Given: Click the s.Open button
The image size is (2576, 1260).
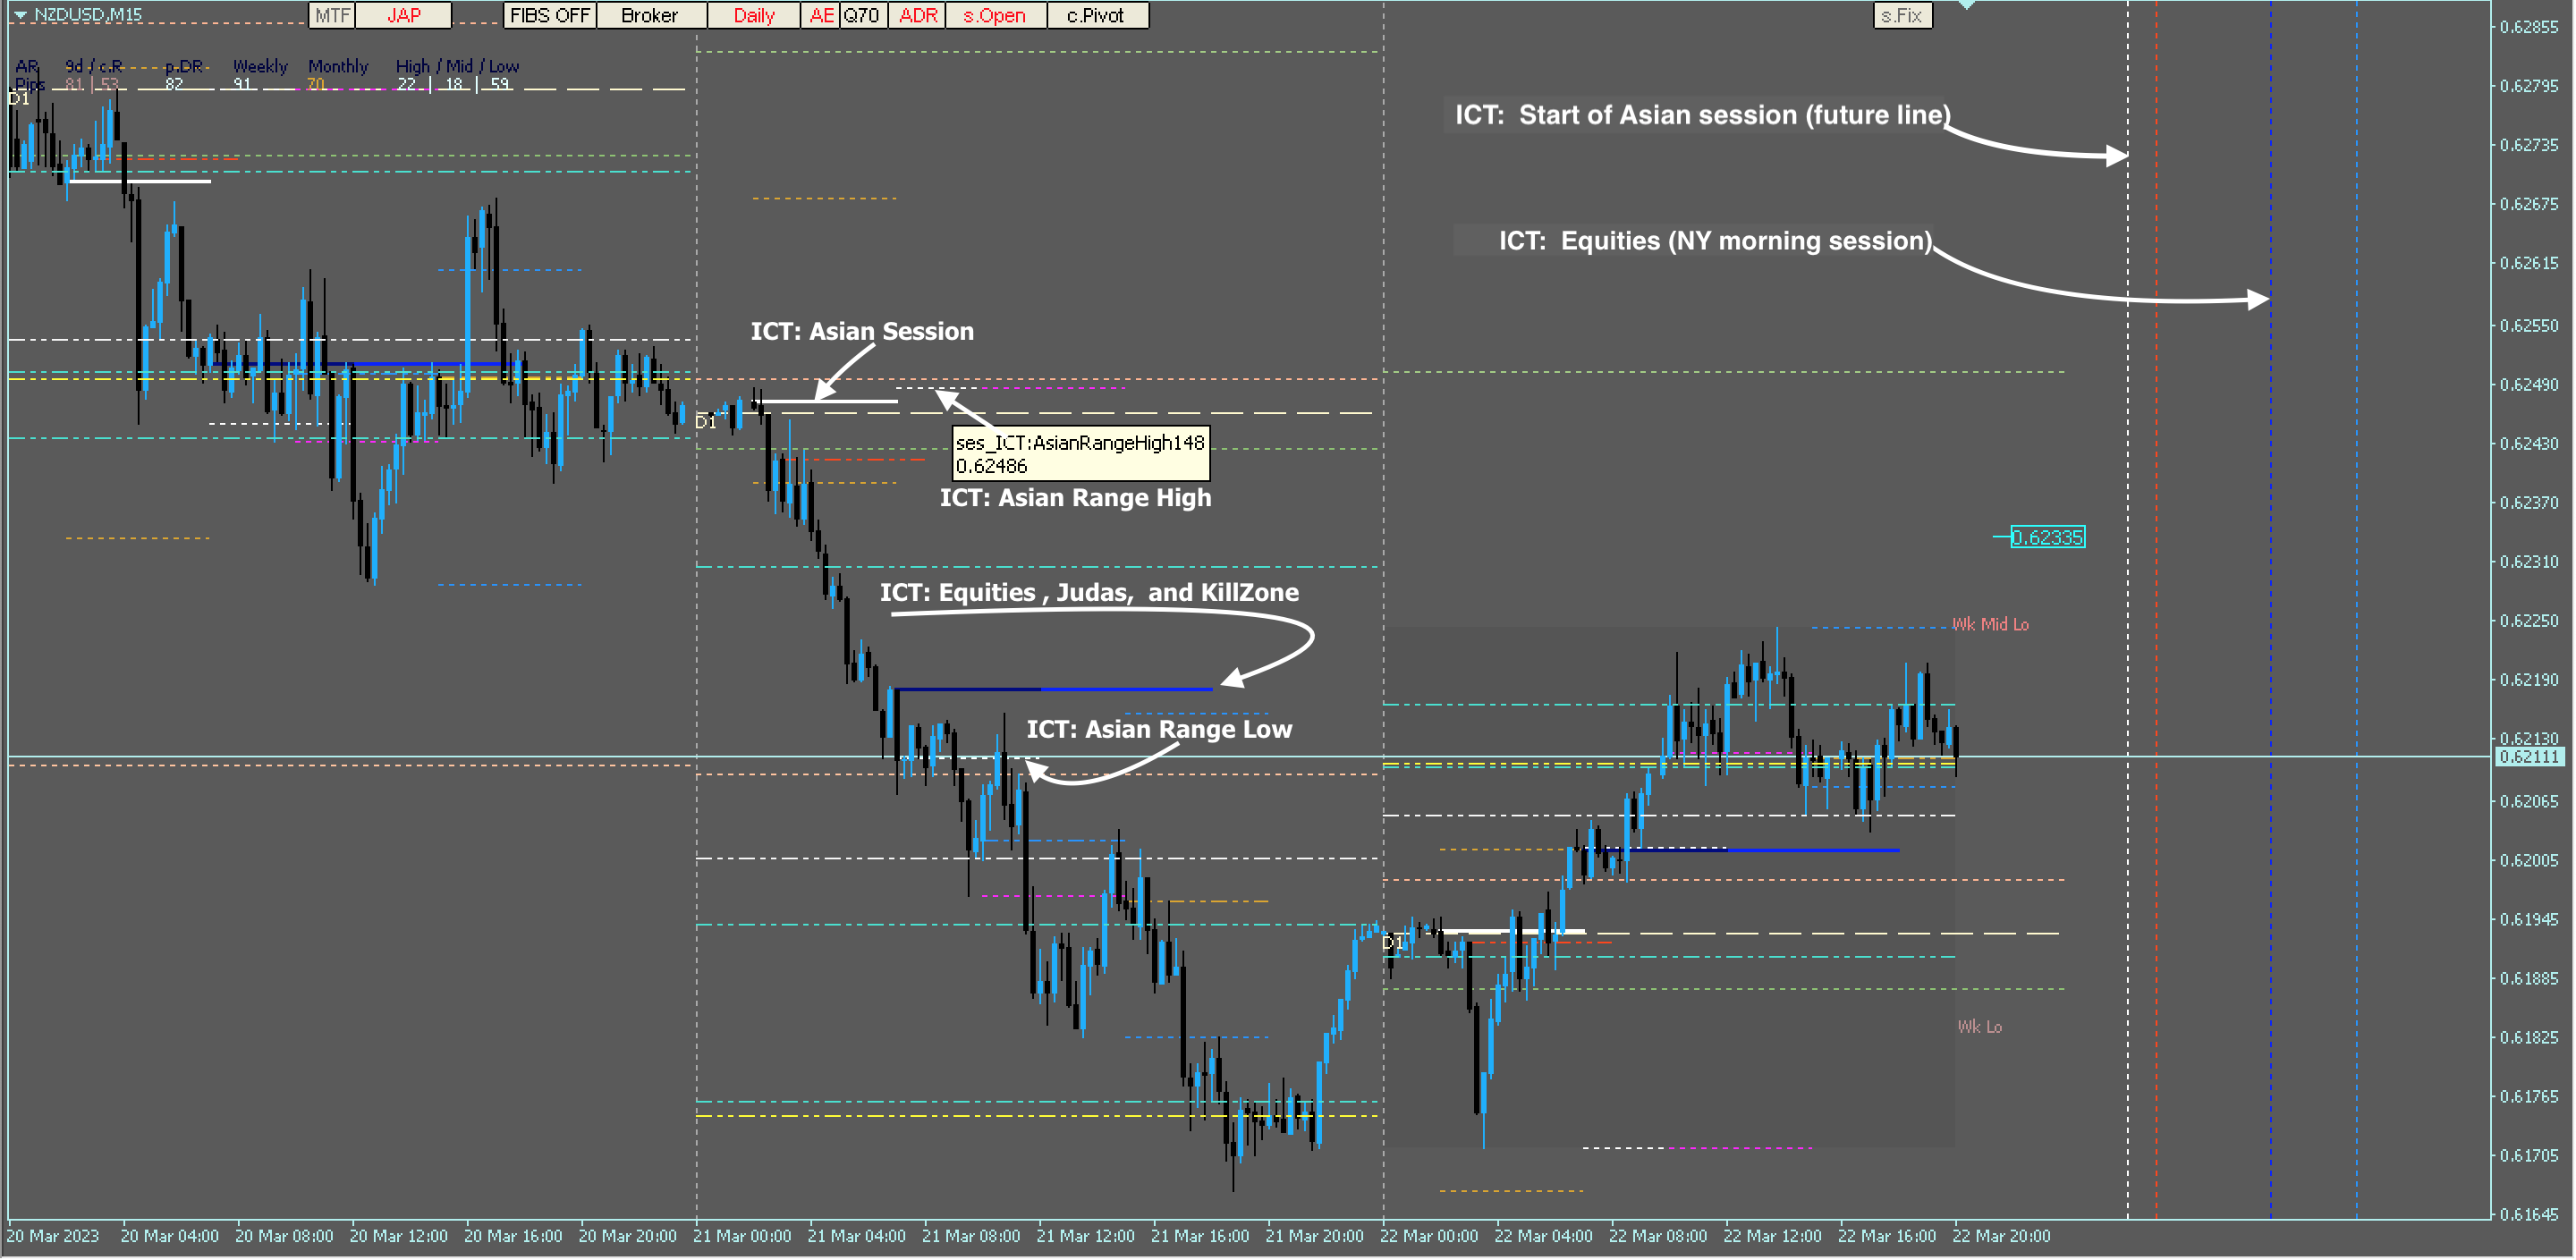Looking at the screenshot, I should (x=995, y=15).
